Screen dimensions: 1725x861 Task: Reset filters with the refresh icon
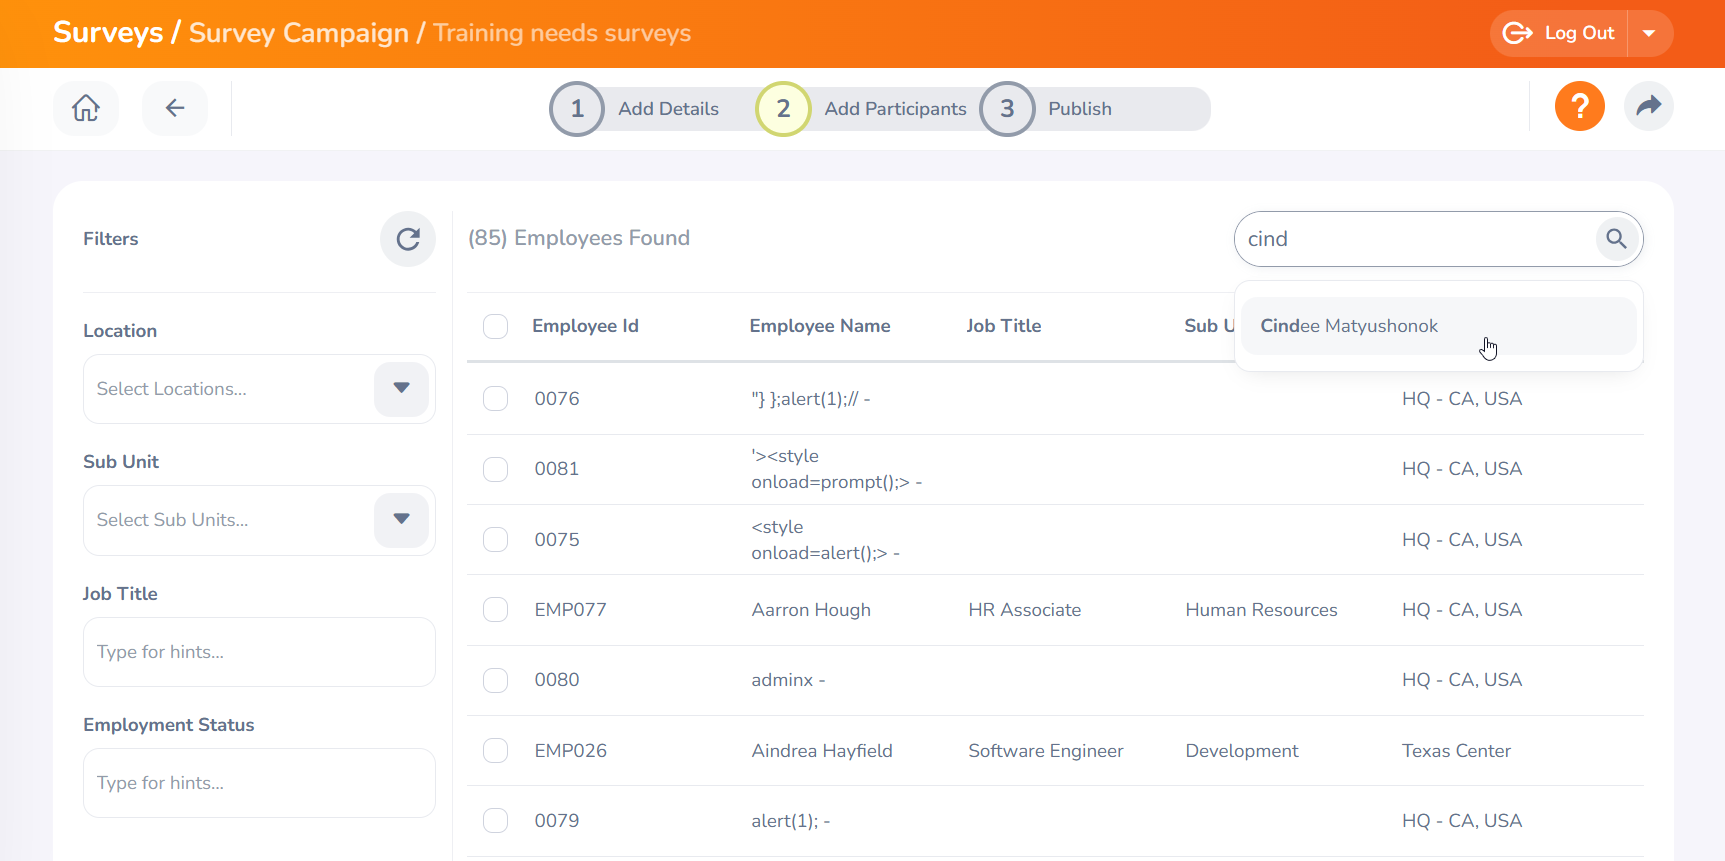pos(408,239)
